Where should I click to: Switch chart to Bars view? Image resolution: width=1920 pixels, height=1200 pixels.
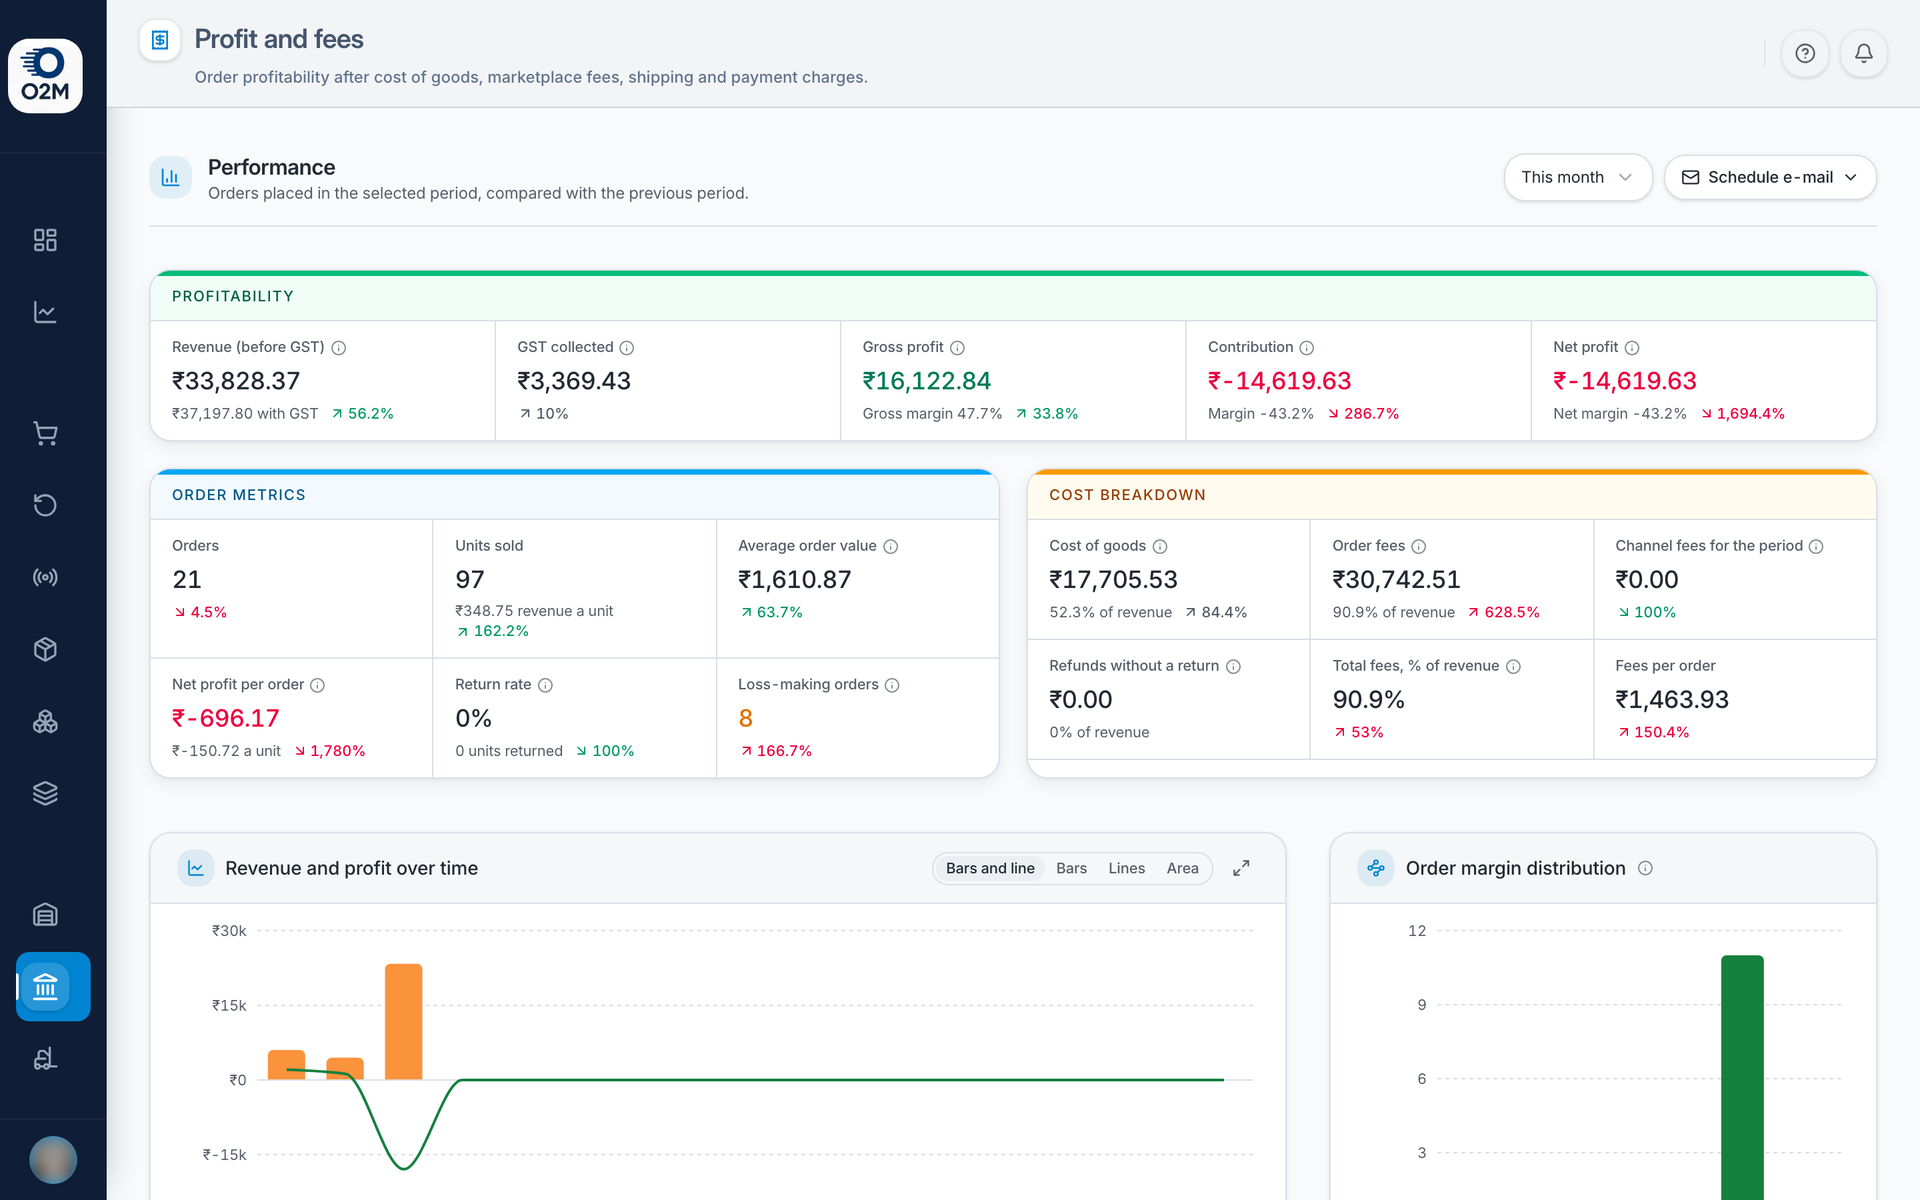coord(1071,868)
